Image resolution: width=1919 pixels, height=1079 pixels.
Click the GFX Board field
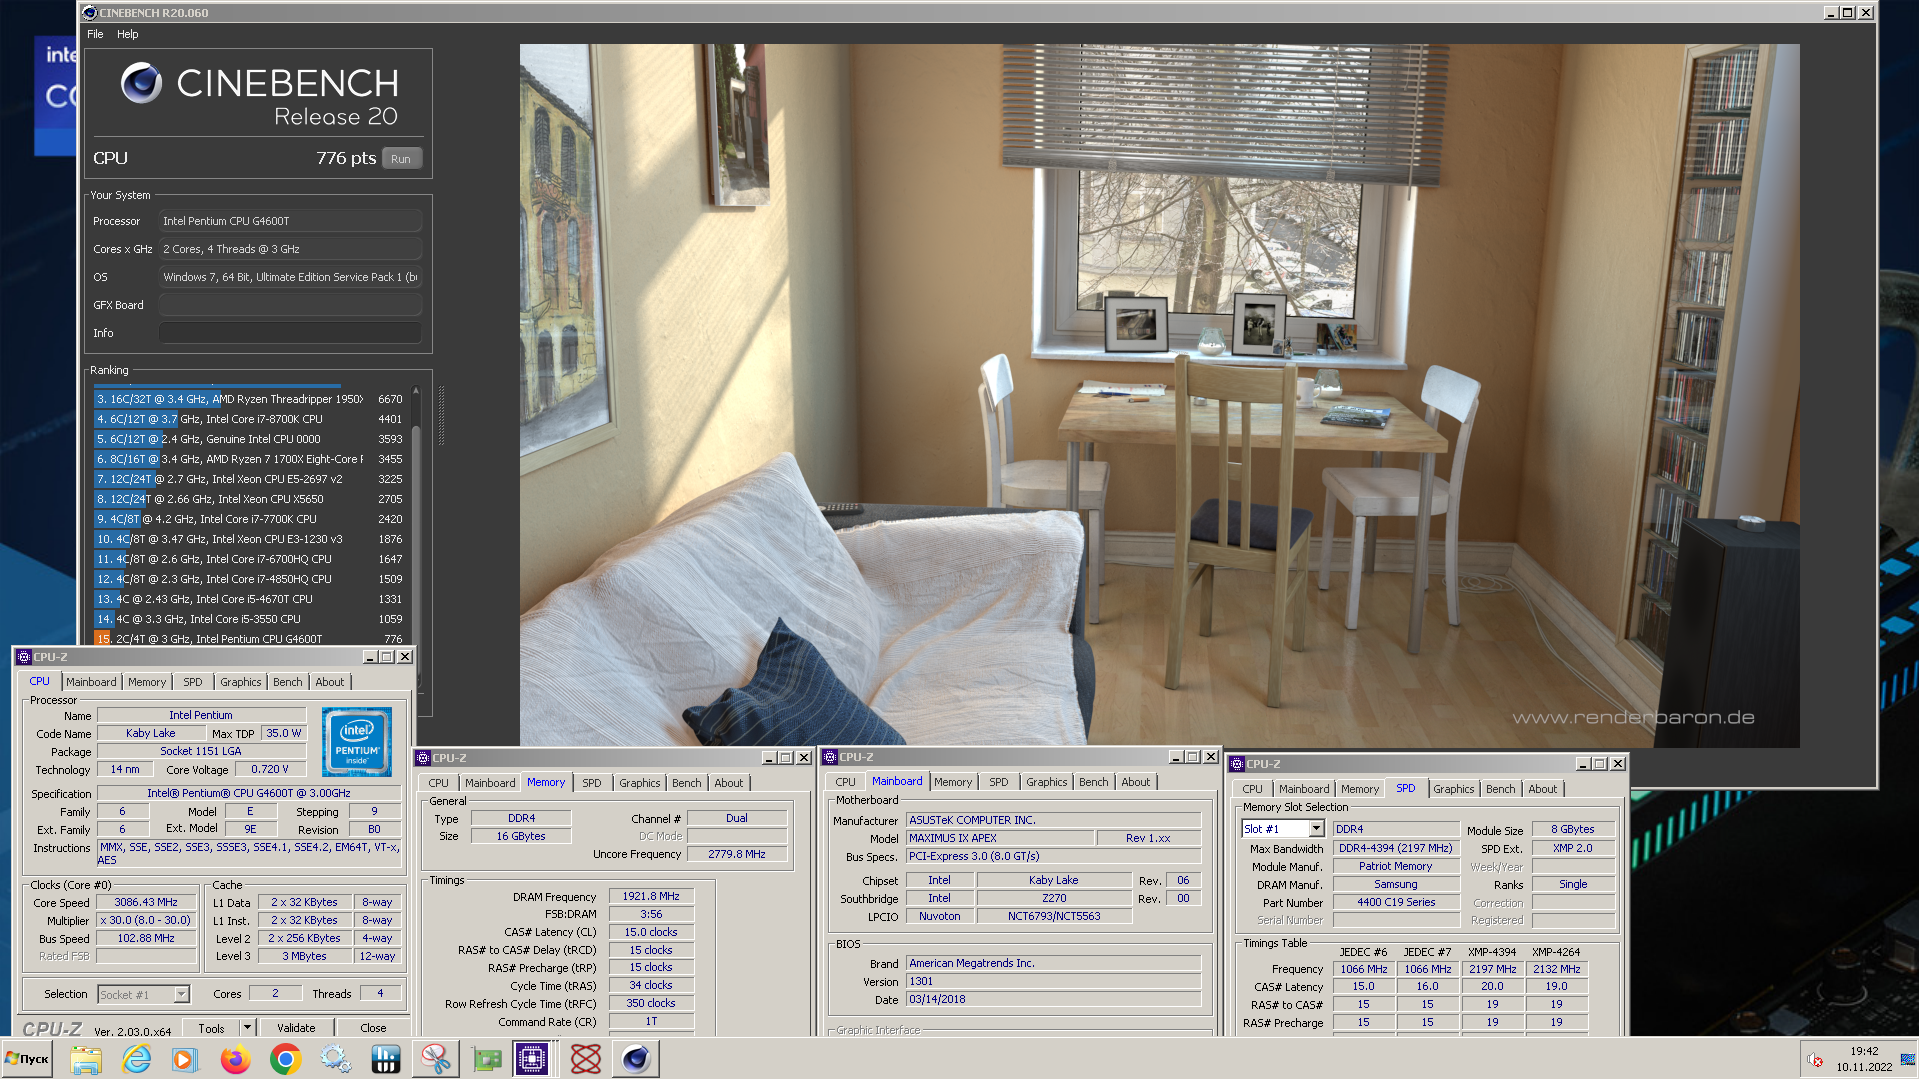pos(290,305)
